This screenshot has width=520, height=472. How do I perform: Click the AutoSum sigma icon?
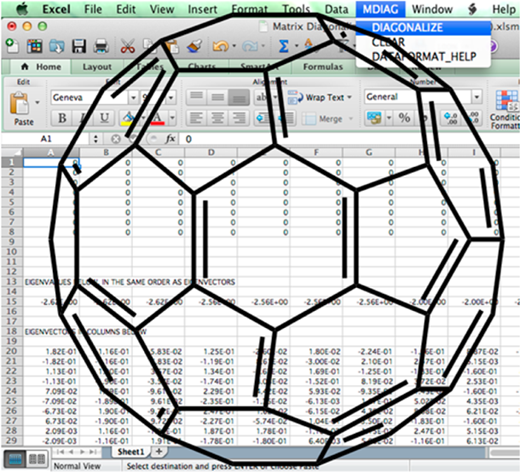pos(283,46)
